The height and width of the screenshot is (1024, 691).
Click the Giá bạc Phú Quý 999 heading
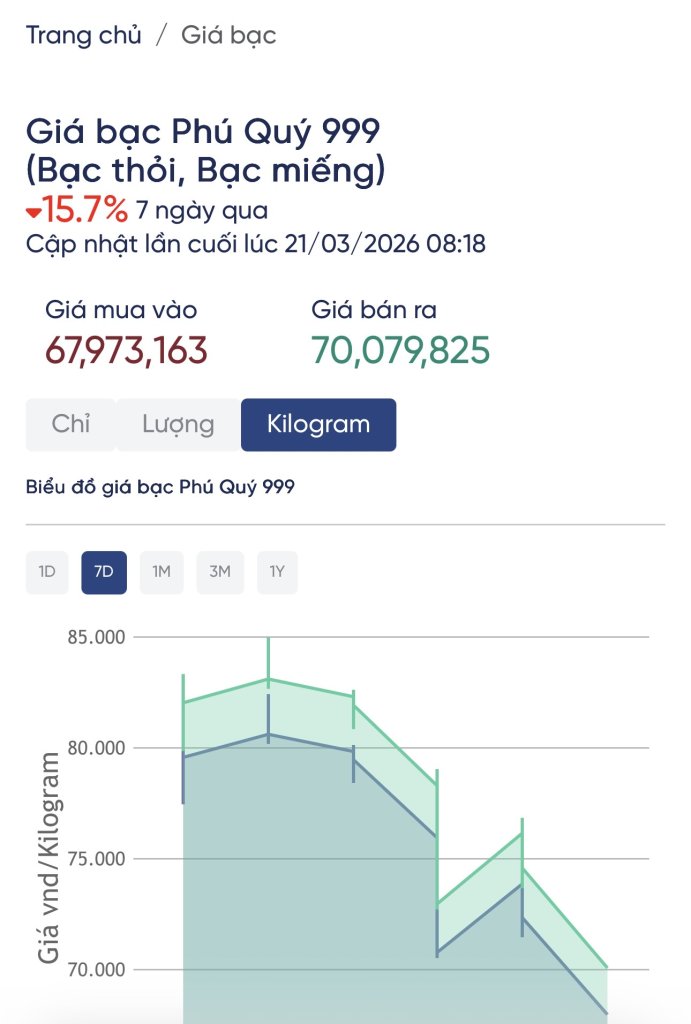tap(205, 150)
